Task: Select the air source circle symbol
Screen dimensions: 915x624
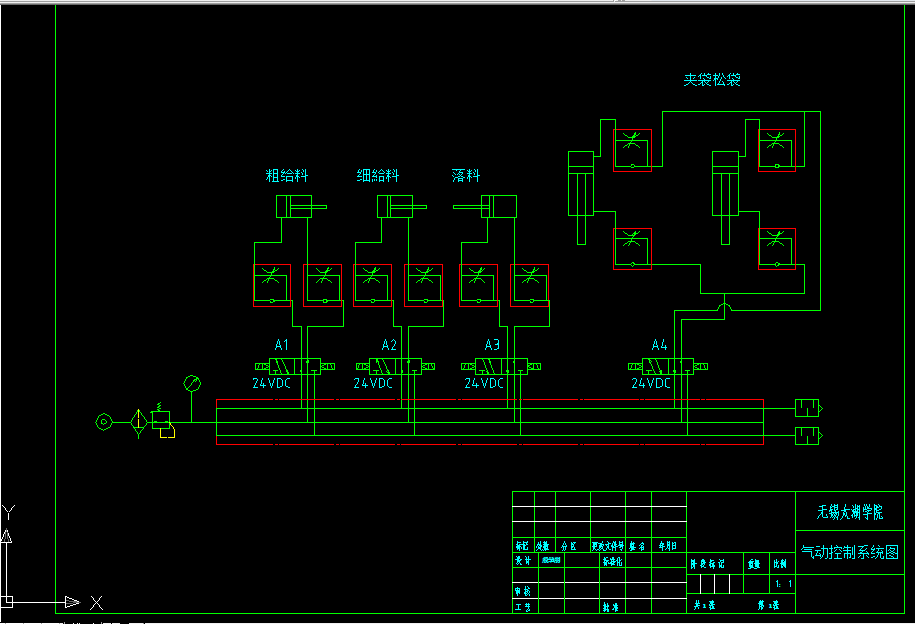Action: pyautogui.click(x=104, y=421)
